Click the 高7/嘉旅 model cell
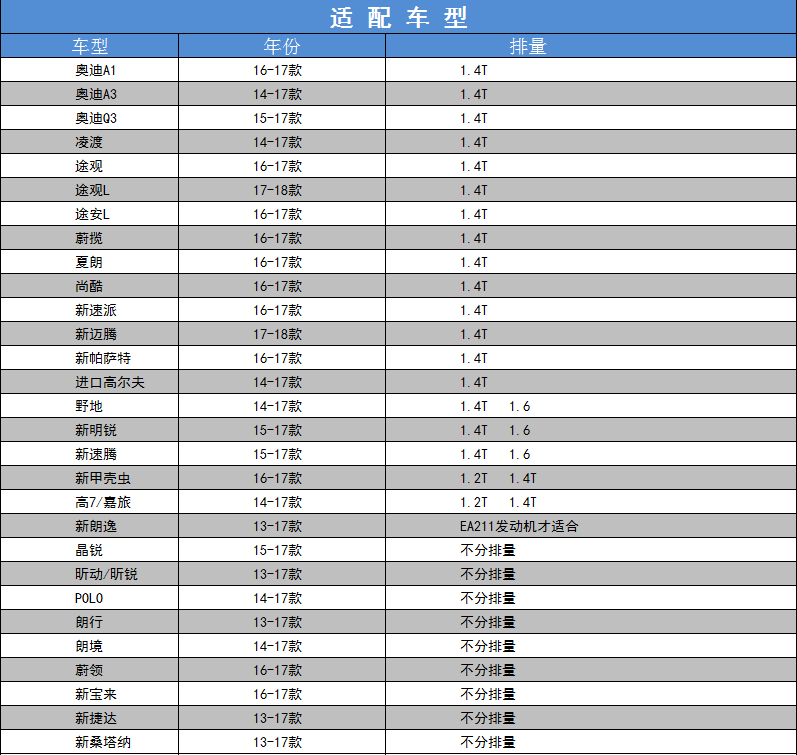Viewport: 797px width, 755px height. [x=89, y=502]
